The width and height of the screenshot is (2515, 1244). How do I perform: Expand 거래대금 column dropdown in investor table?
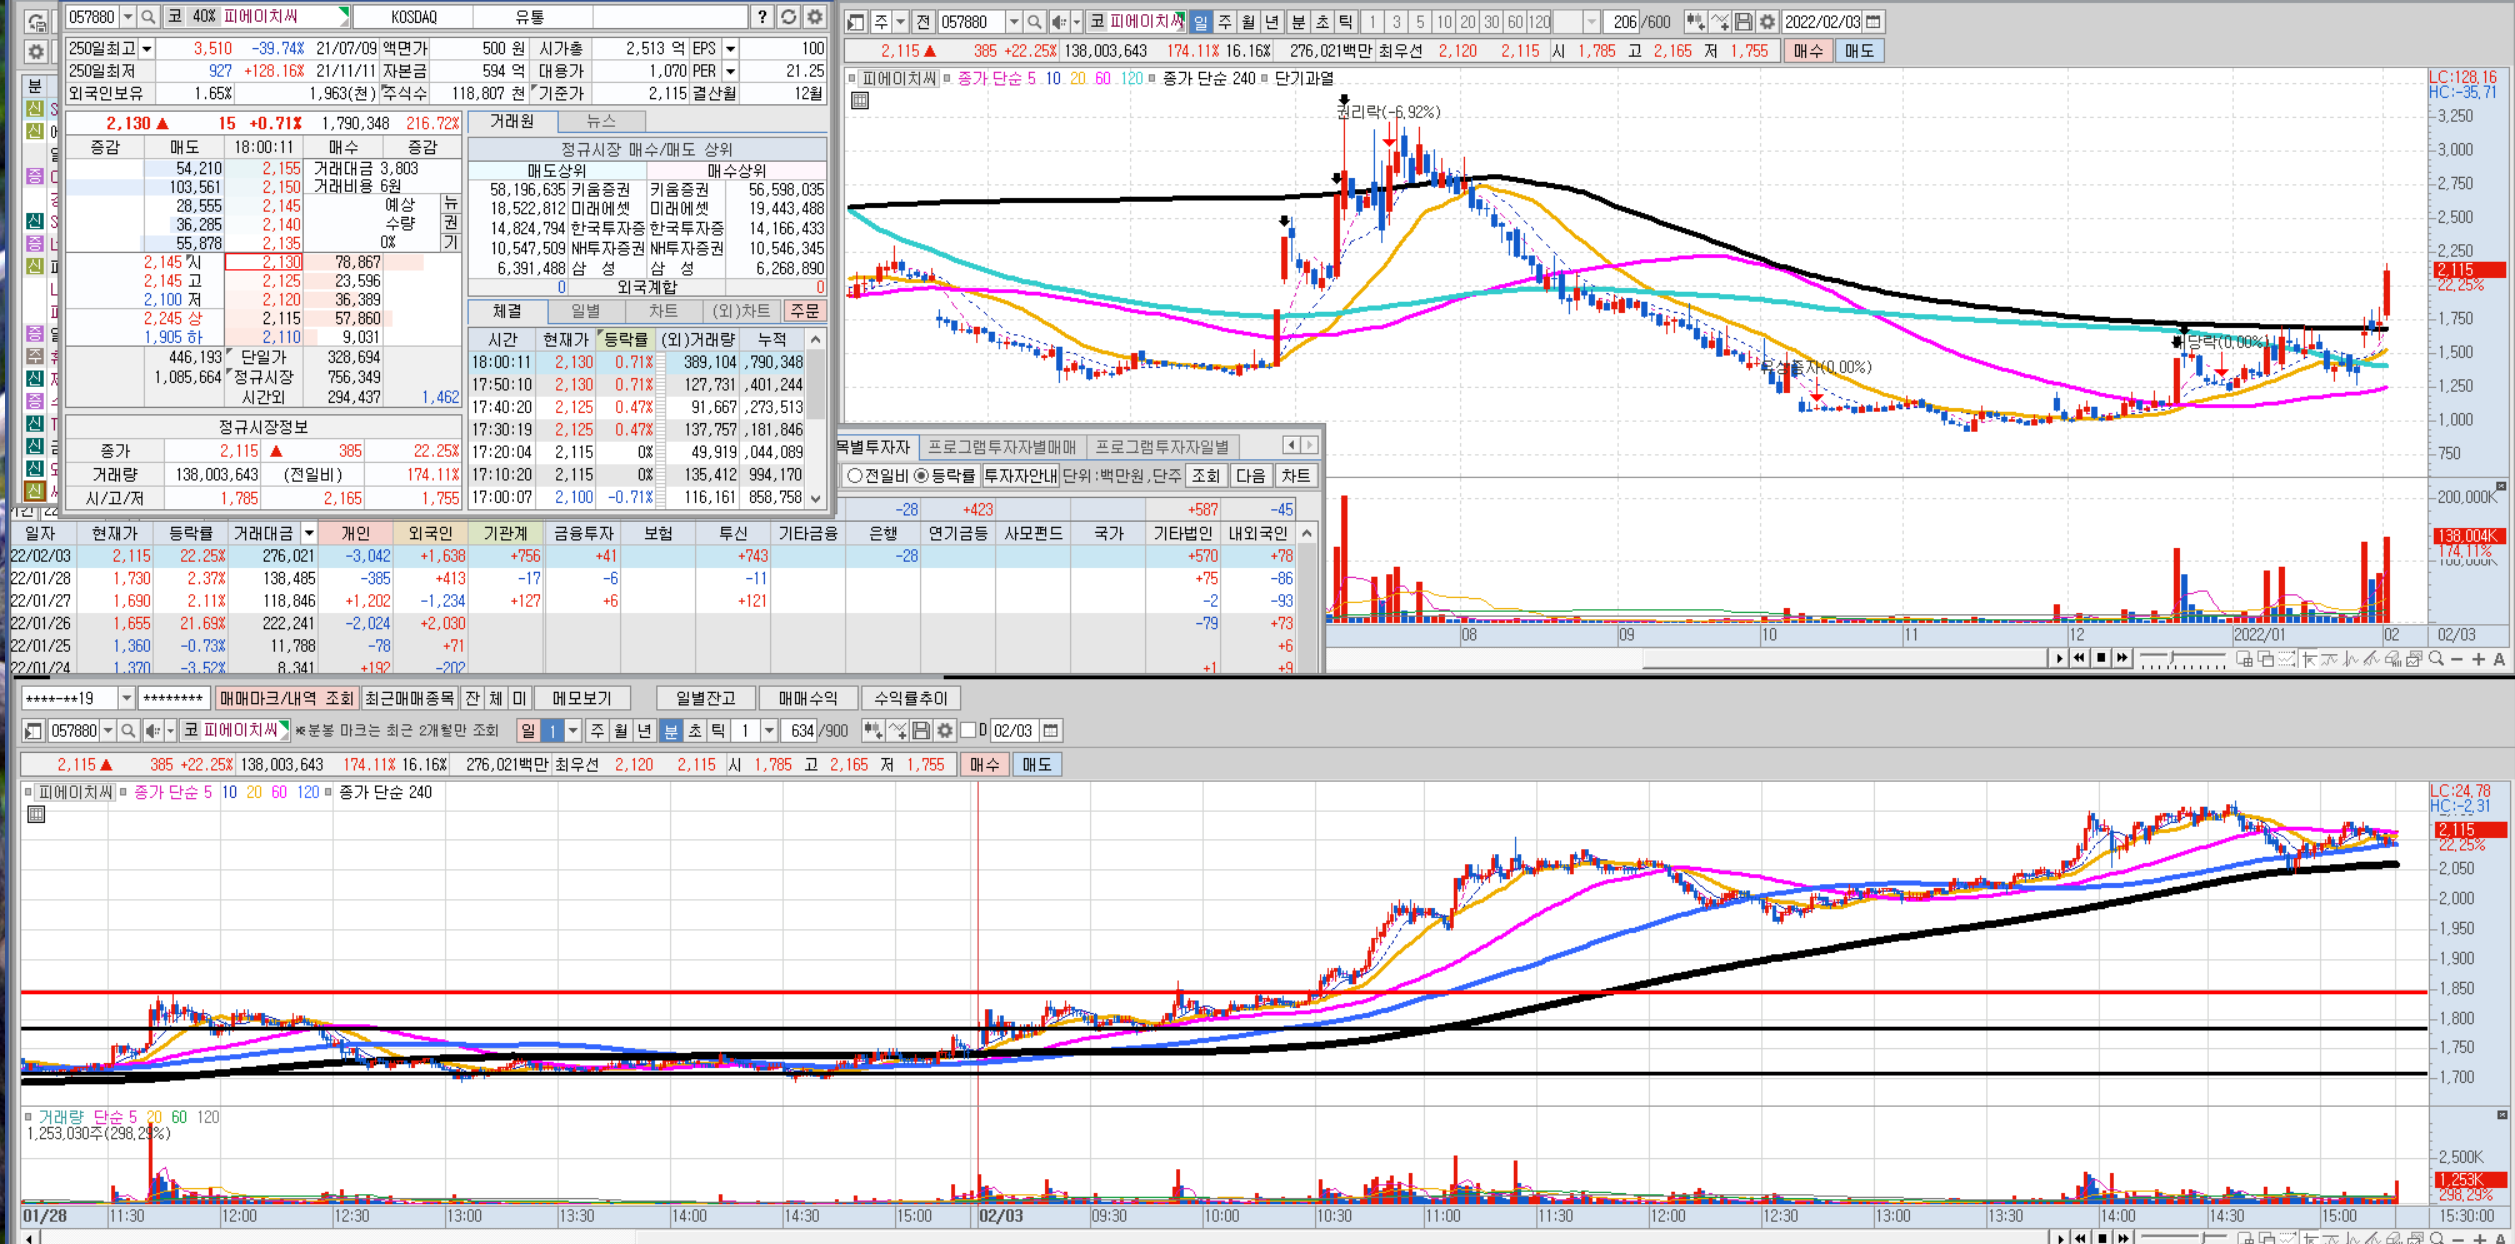pos(309,534)
